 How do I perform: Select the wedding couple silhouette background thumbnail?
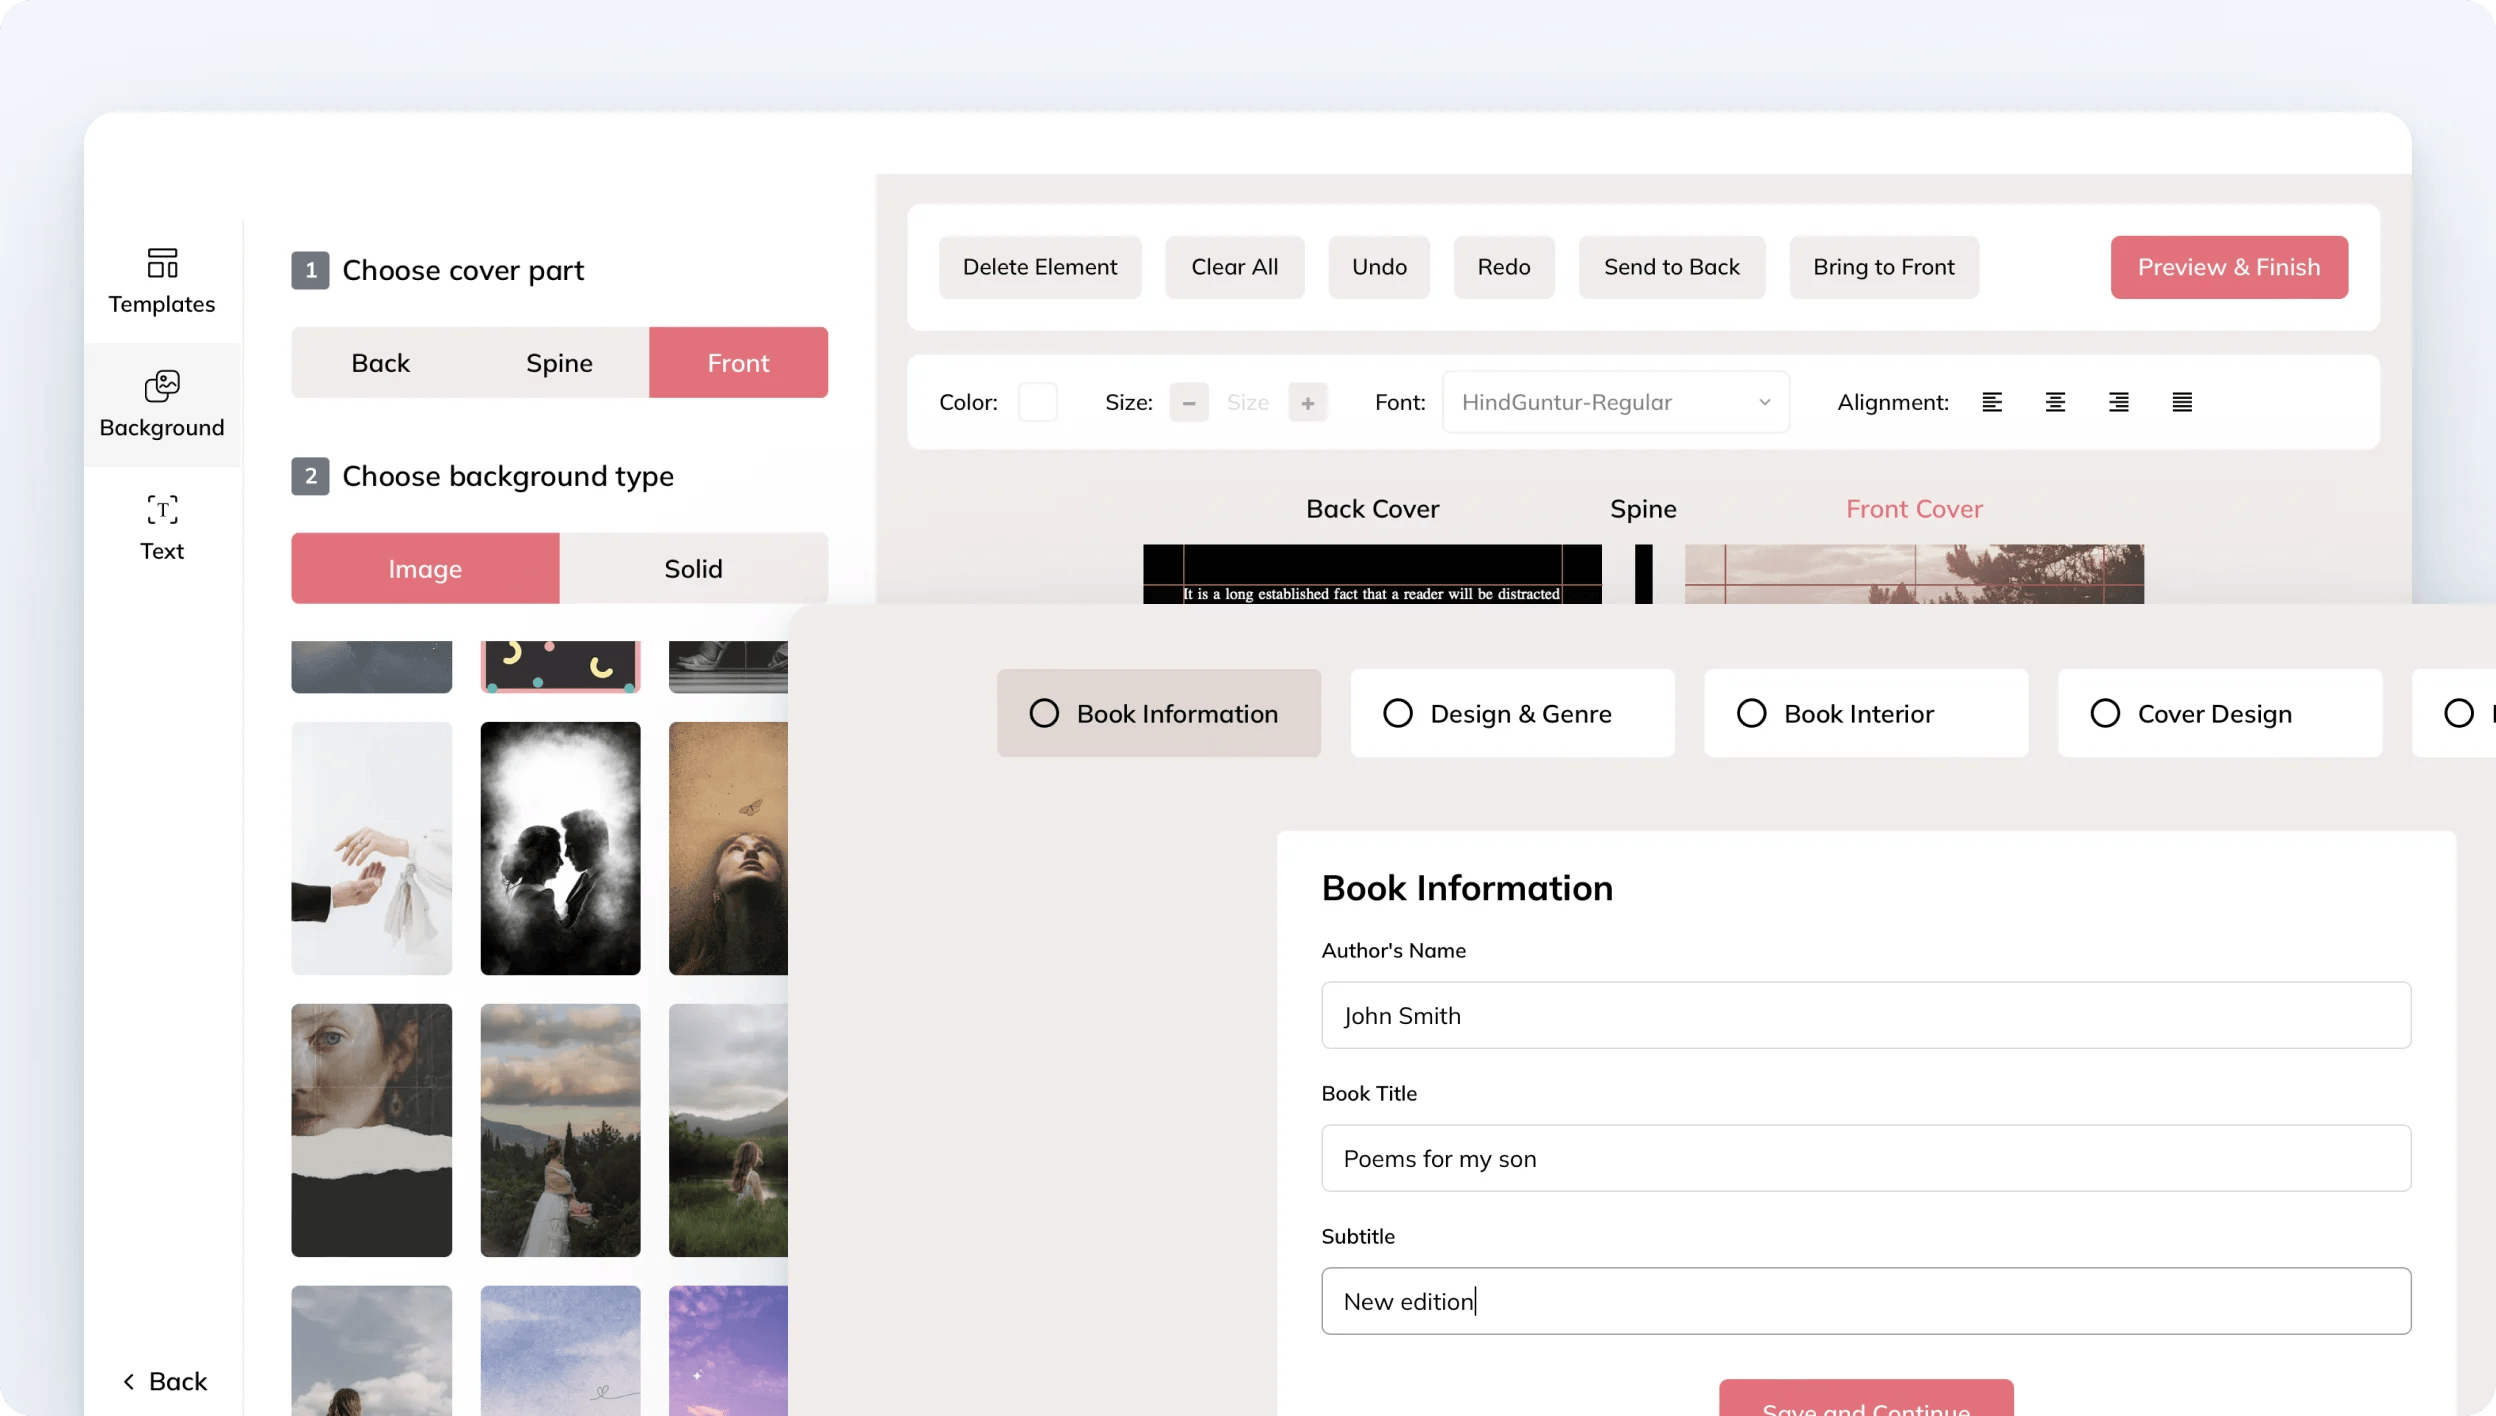tap(559, 849)
